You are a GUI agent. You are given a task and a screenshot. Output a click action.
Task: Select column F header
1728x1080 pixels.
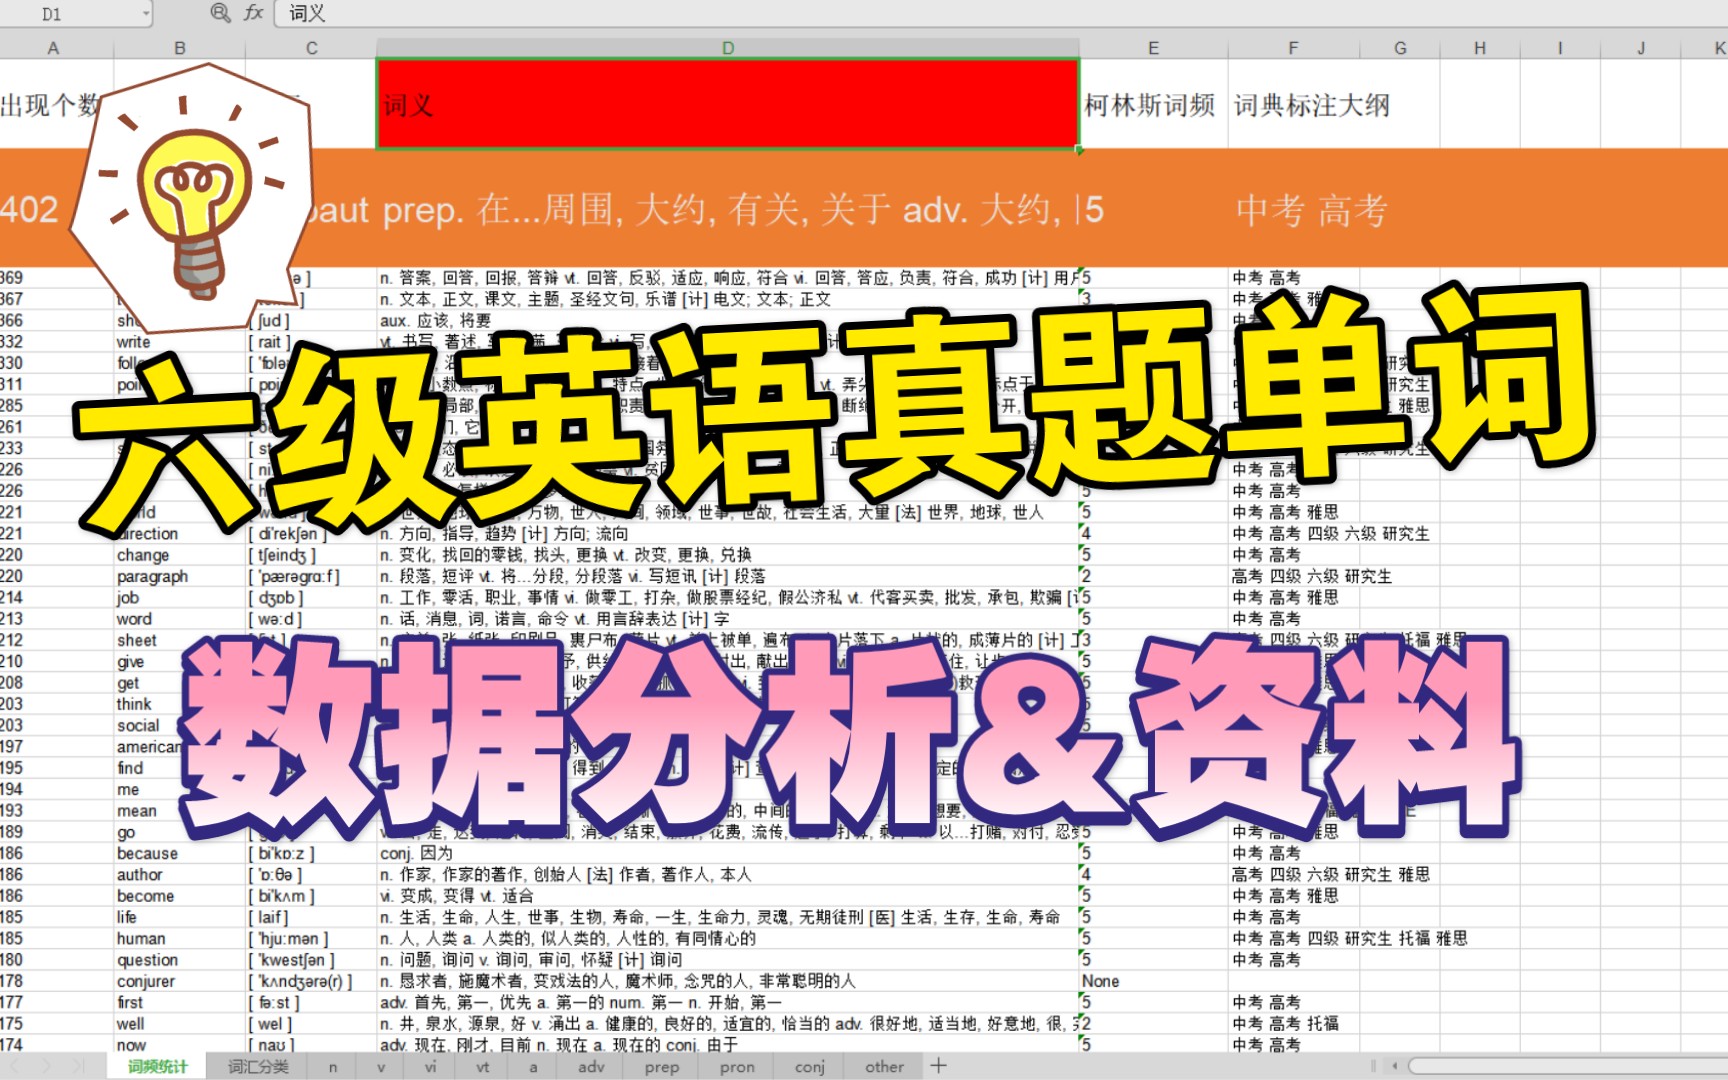(x=1293, y=48)
